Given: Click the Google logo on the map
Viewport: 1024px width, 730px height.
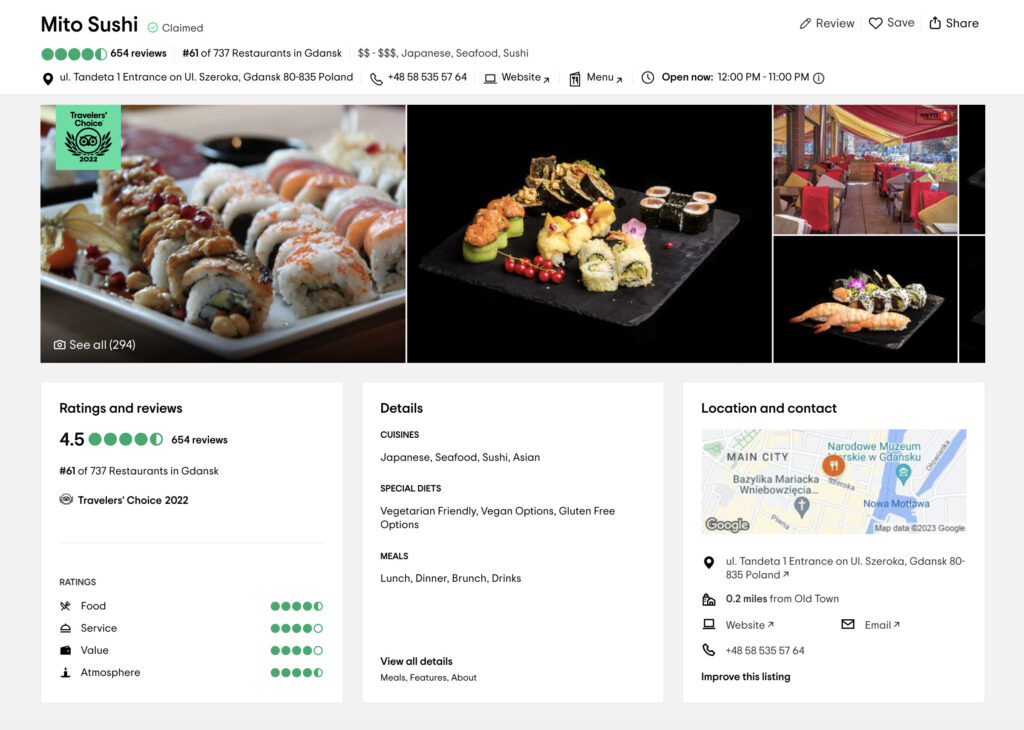Looking at the screenshot, I should 727,524.
